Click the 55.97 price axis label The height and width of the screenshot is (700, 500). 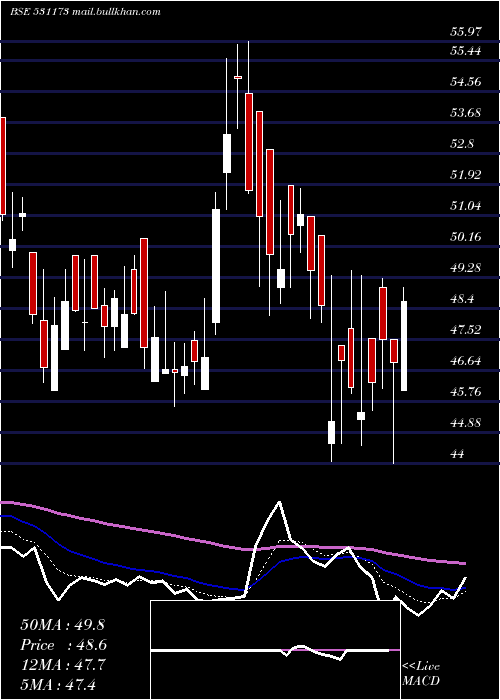click(466, 32)
